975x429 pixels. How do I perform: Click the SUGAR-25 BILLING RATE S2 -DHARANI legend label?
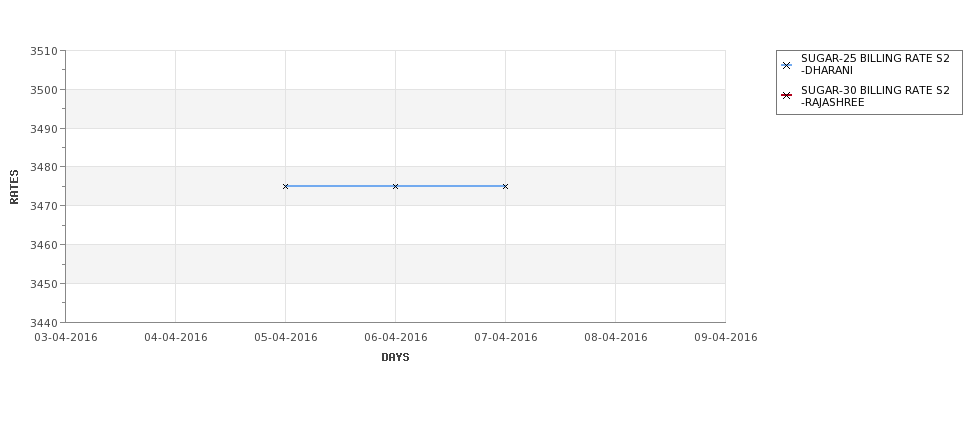point(875,65)
